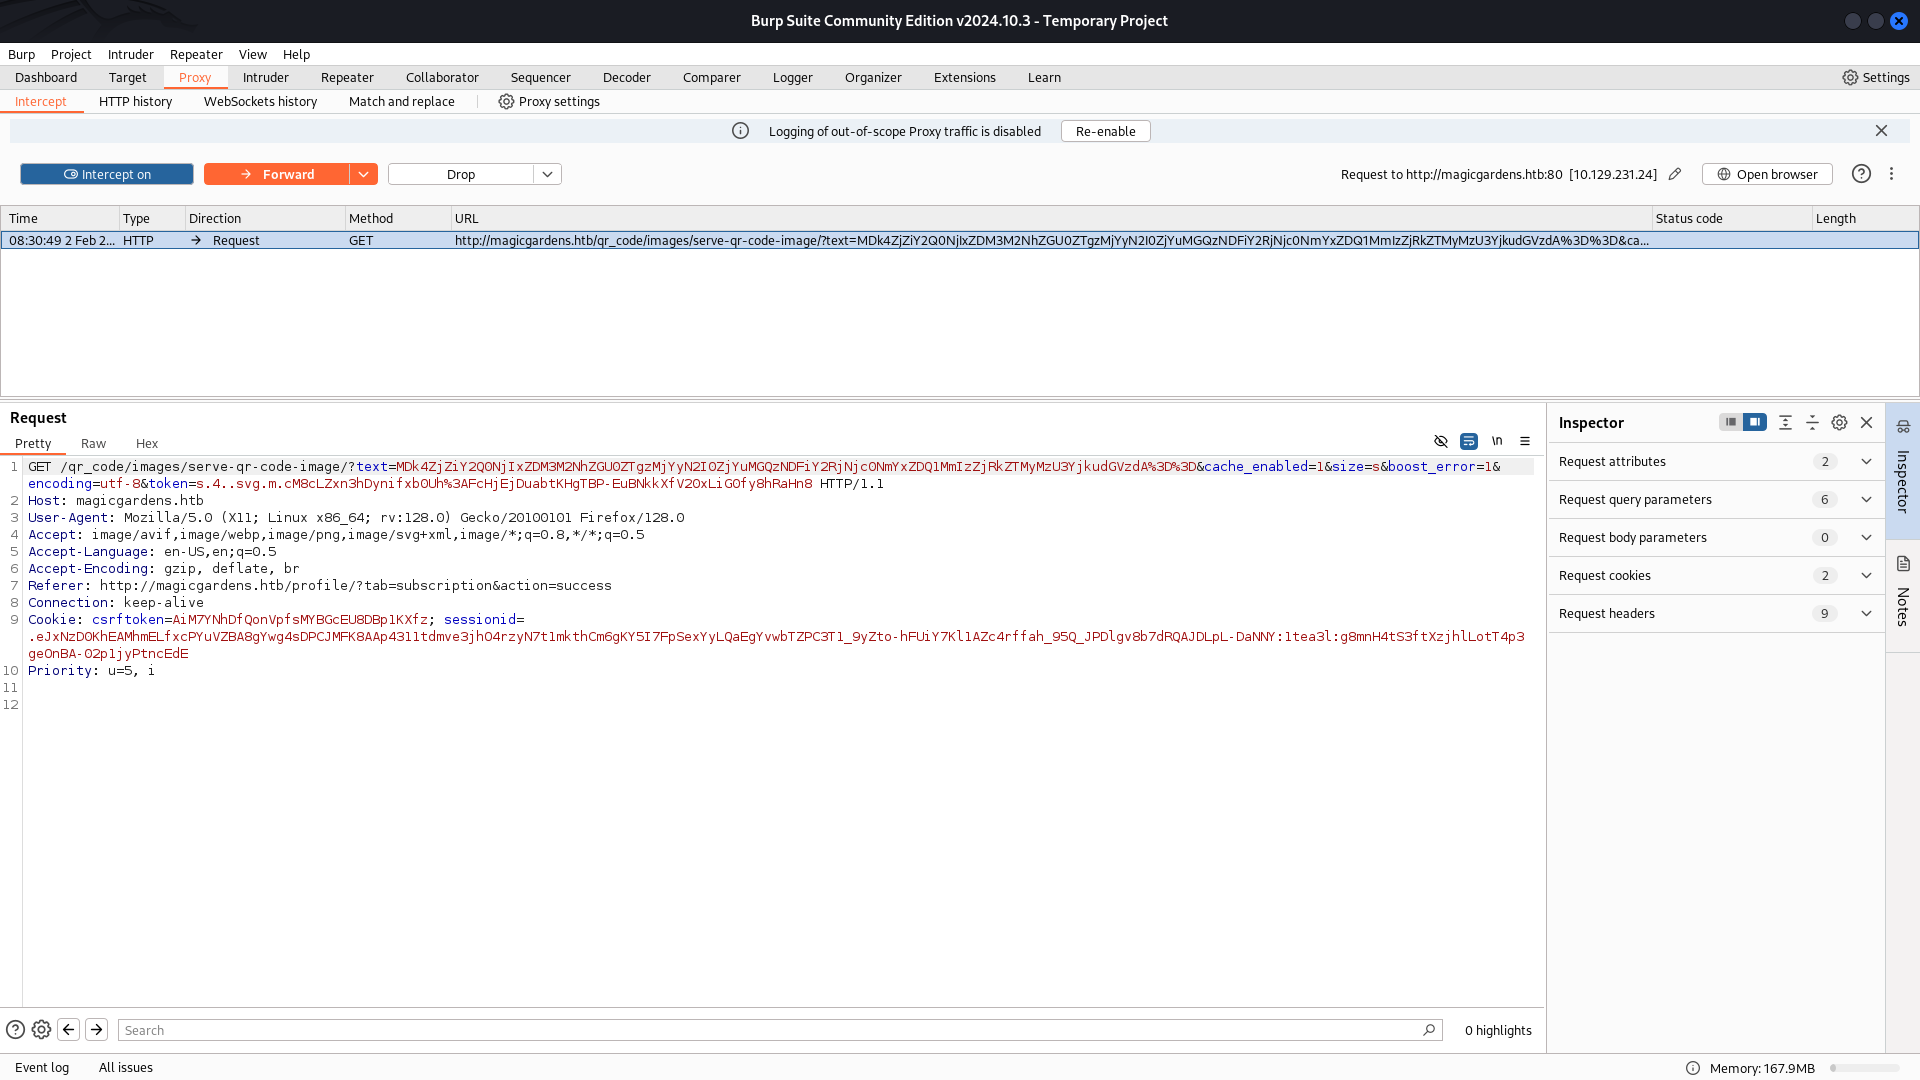Sort table by URL column header
Viewport: 1920px width, 1080px height.
point(1051,218)
